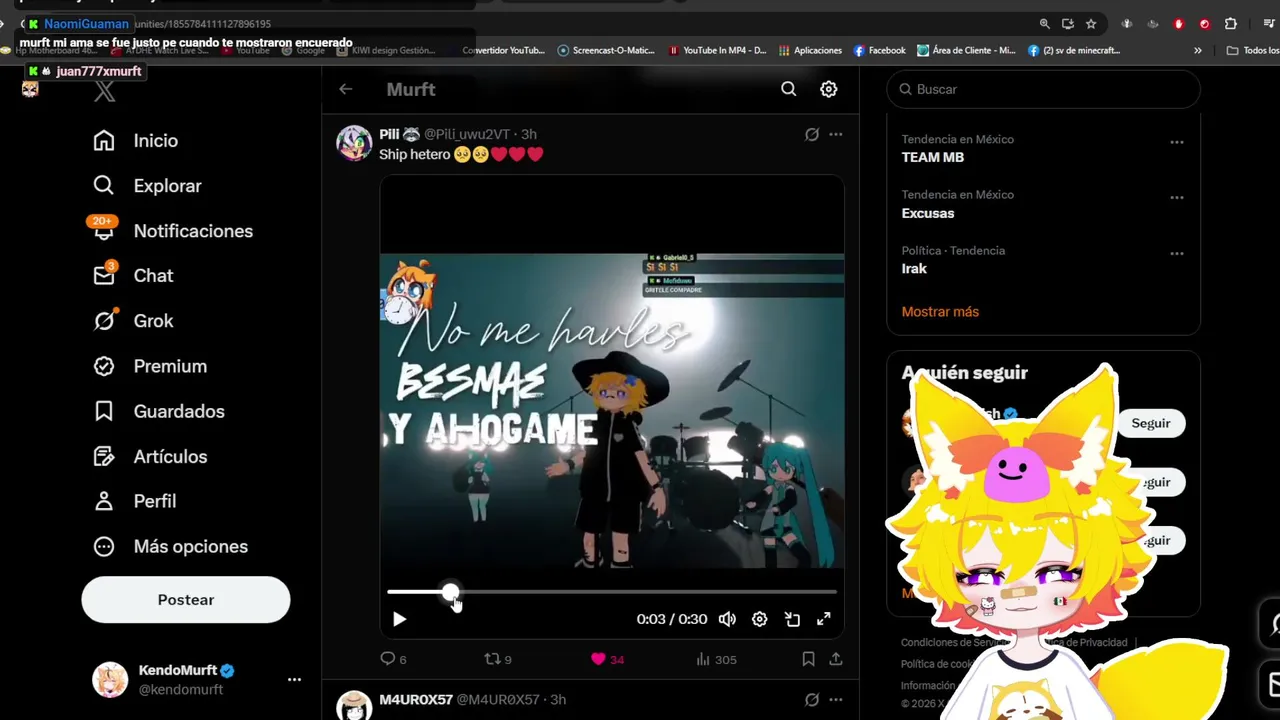The width and height of the screenshot is (1280, 720).
Task: Zoom browser page icon
Action: pyautogui.click(x=1044, y=24)
